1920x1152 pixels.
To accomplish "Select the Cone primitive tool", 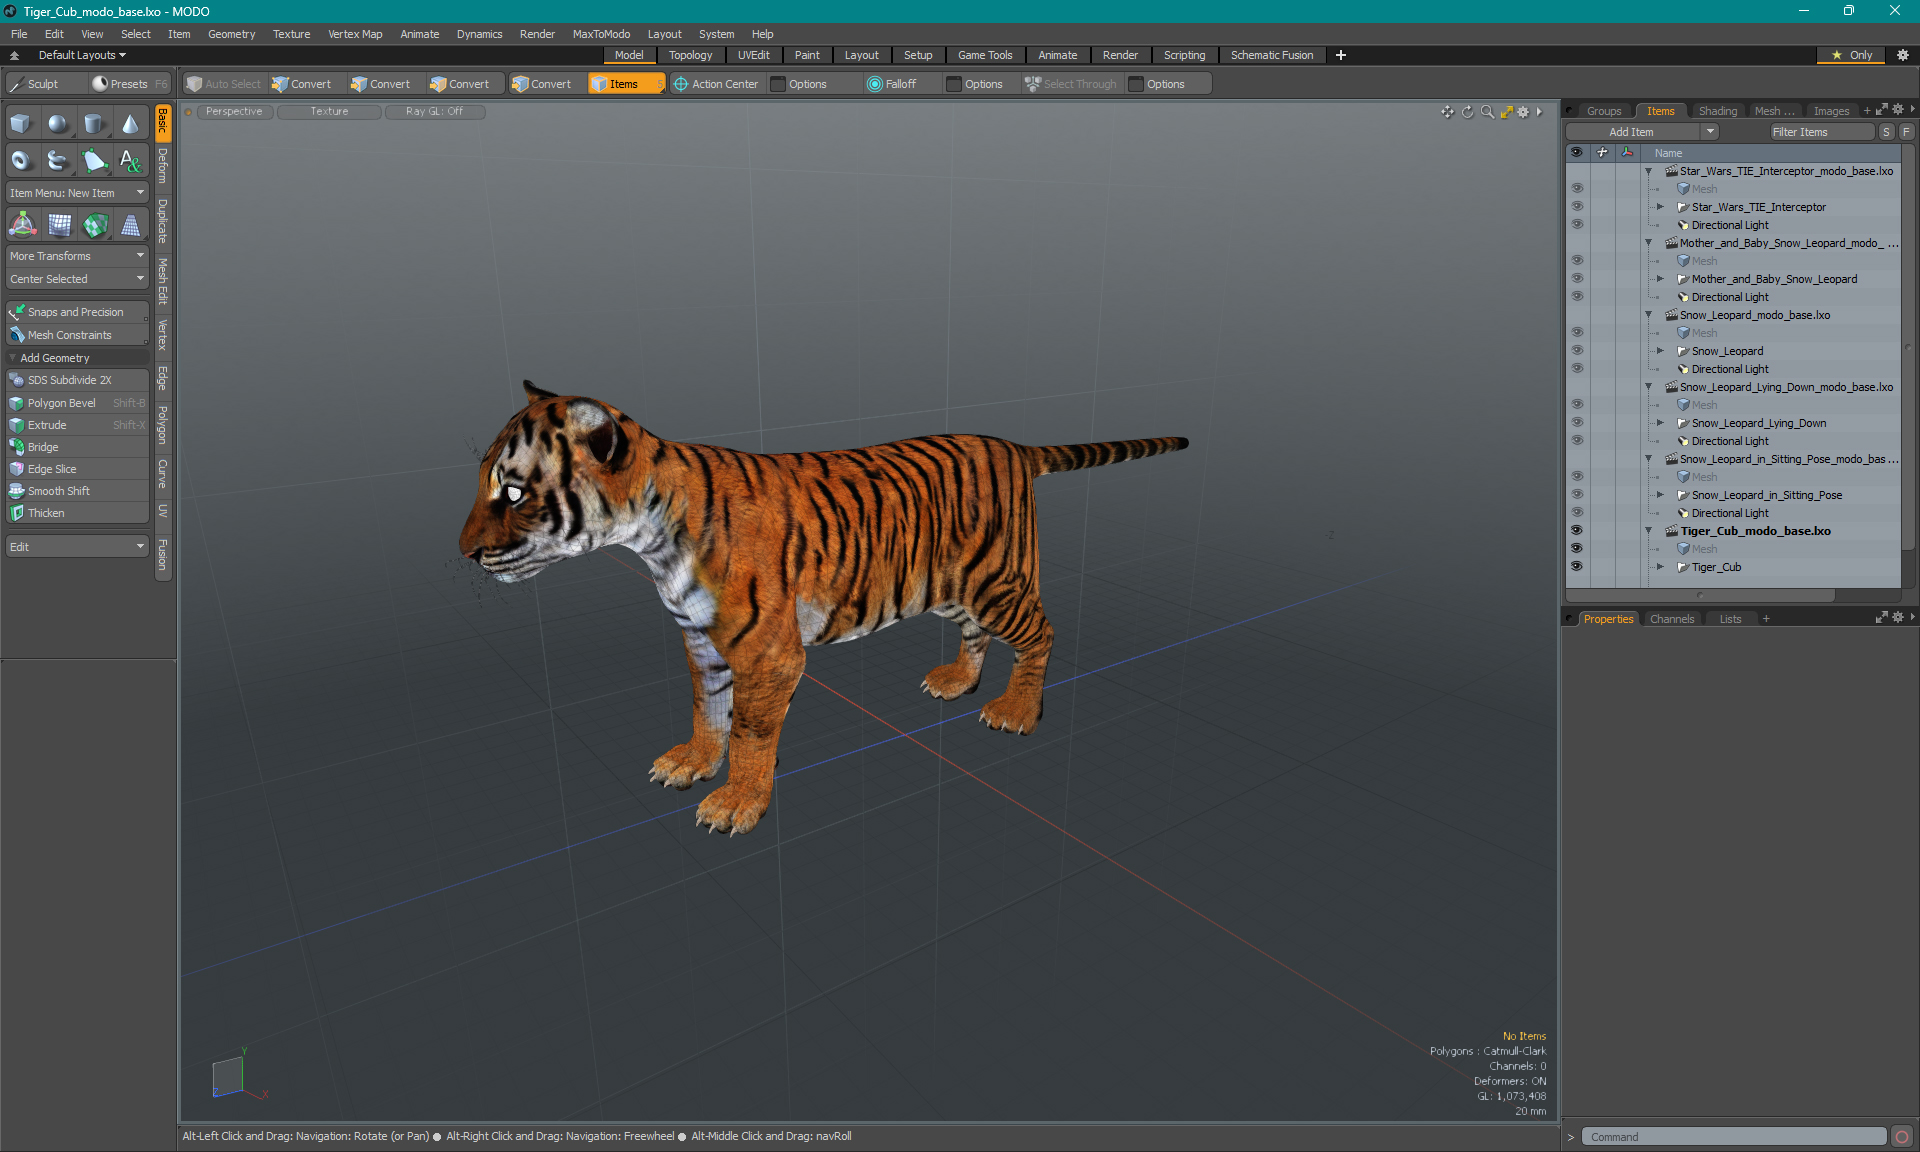I will 130,124.
